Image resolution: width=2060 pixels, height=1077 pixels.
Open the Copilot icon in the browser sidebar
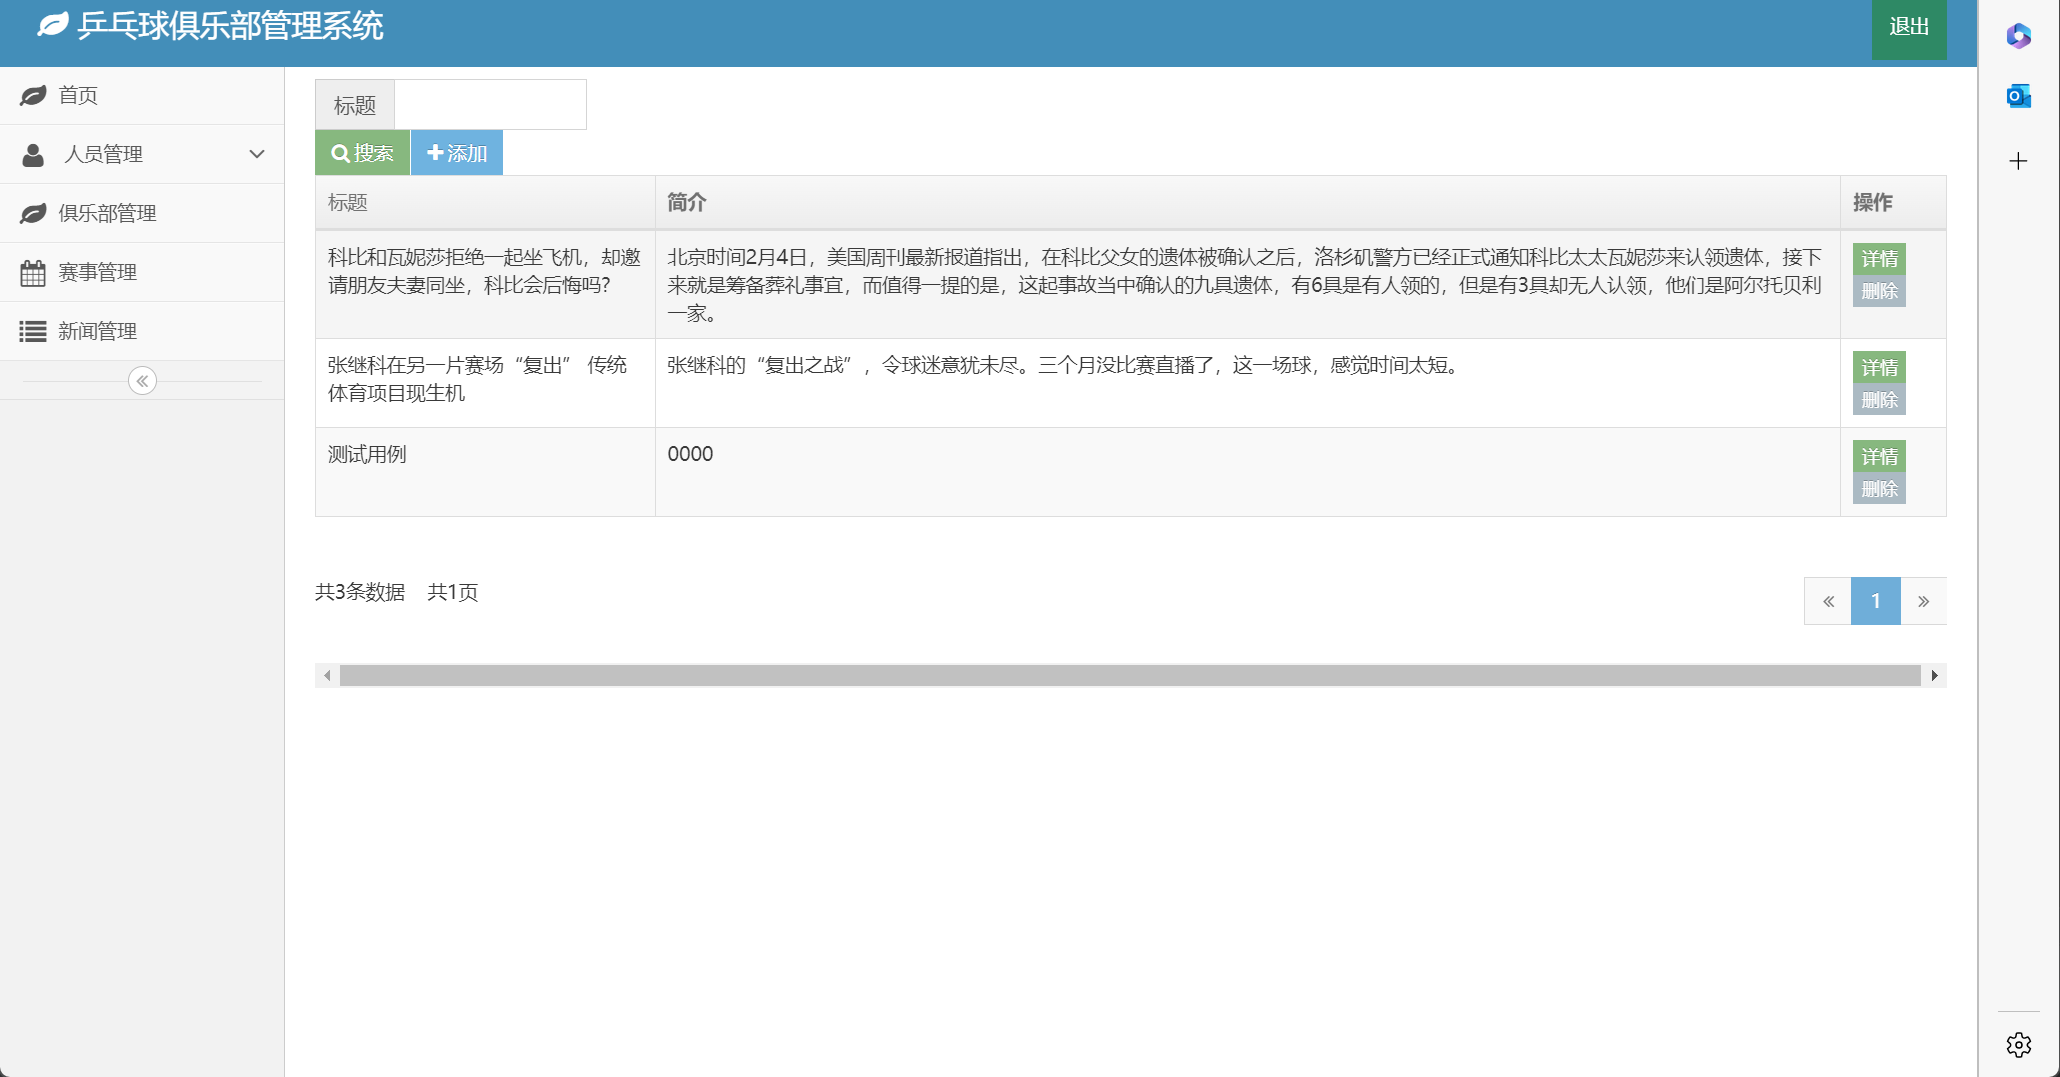coord(2018,36)
